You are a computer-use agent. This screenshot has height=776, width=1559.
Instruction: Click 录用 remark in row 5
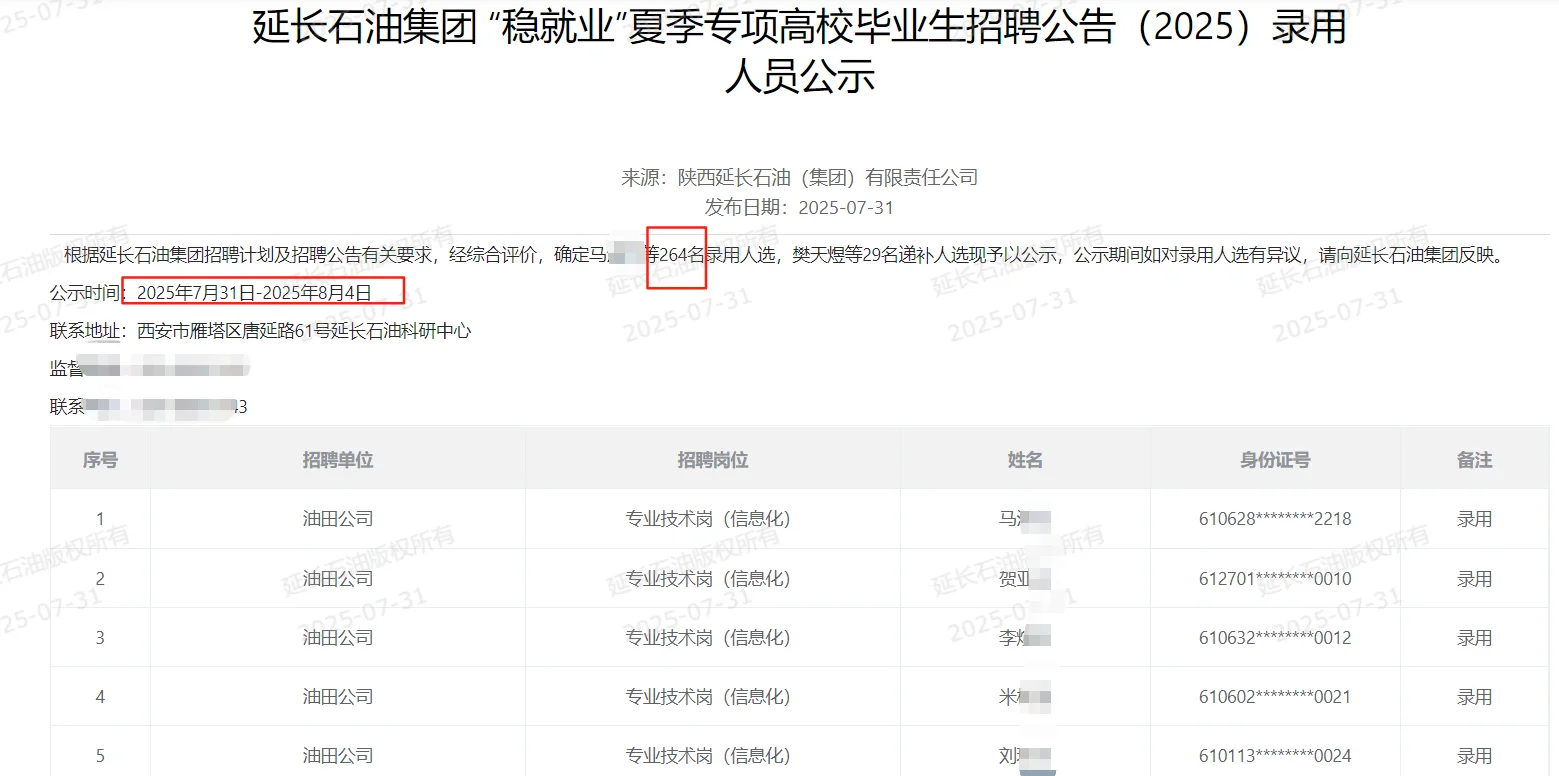[1475, 755]
